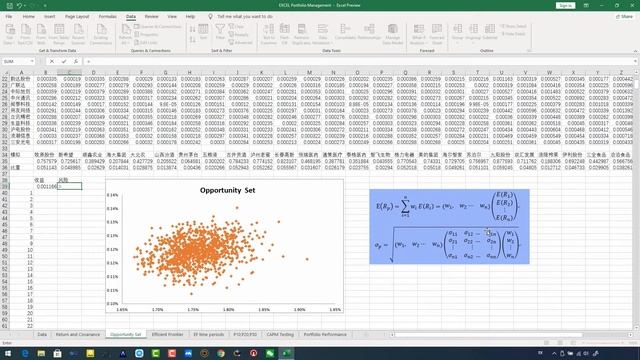Click the Share button
Screen dimensions: 640x360
624,17
